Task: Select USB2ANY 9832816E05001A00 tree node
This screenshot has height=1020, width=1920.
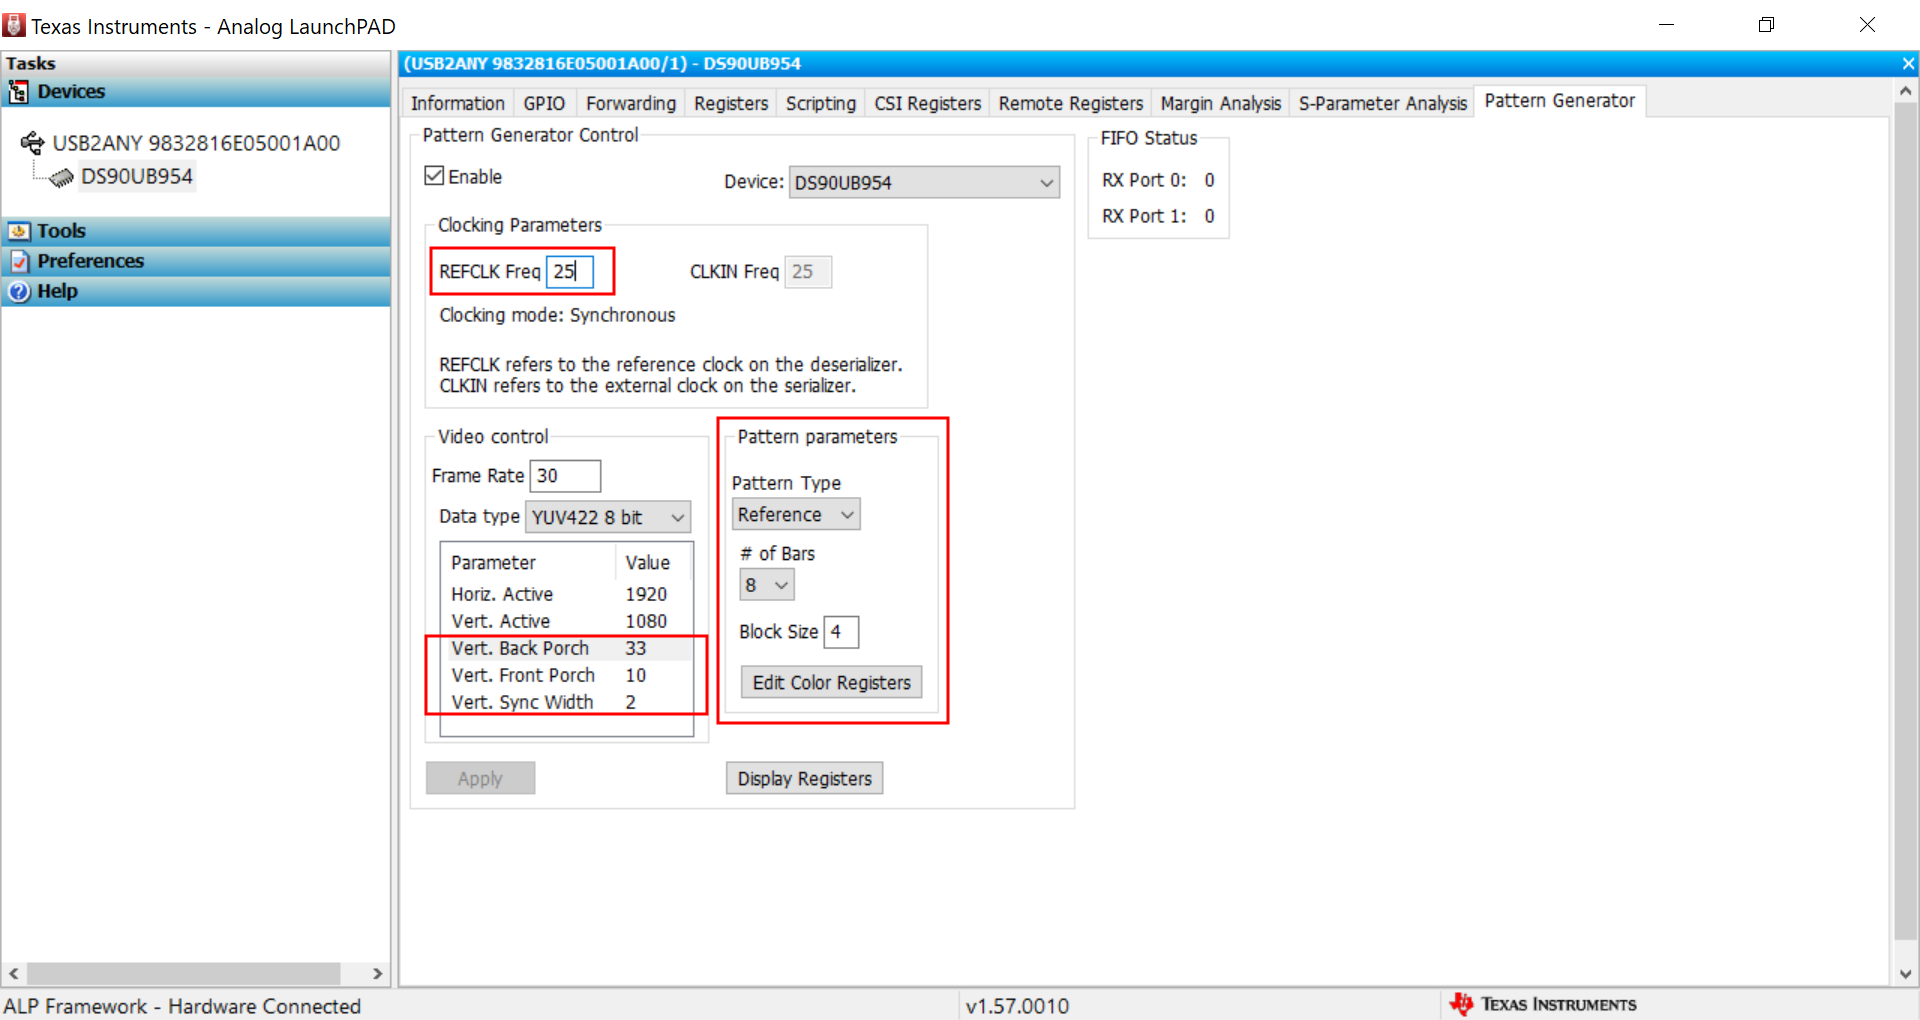Action: point(196,143)
